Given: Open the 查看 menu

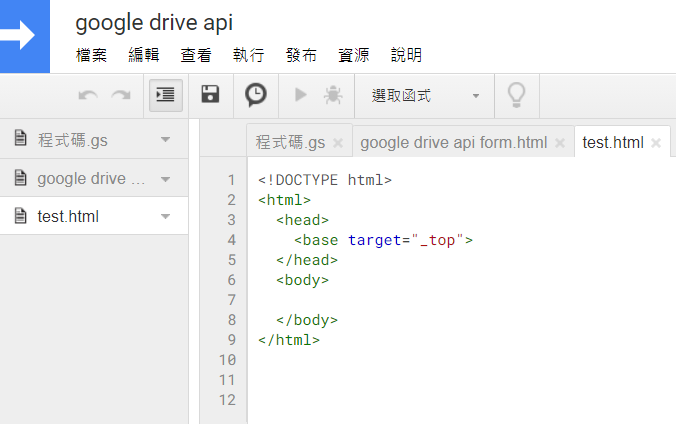Looking at the screenshot, I should pyautogui.click(x=196, y=55).
